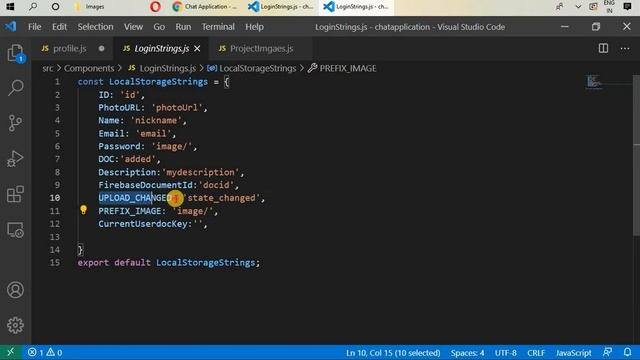640x360 pixels.
Task: Open the Terminal menu
Action: [218, 27]
